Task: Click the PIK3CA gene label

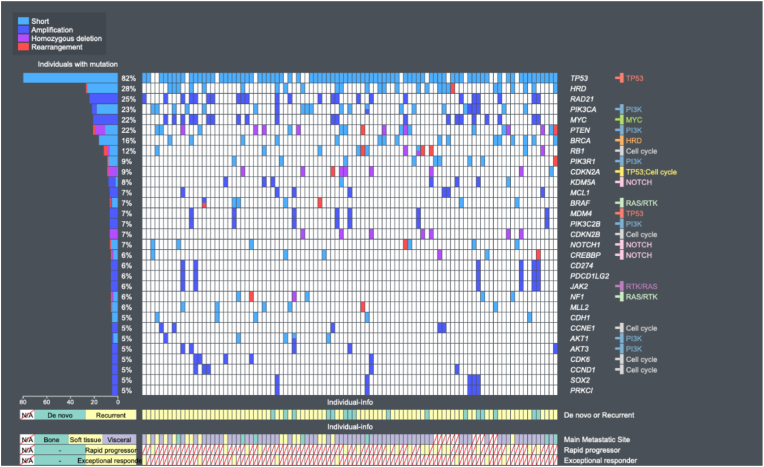Action: click(583, 109)
